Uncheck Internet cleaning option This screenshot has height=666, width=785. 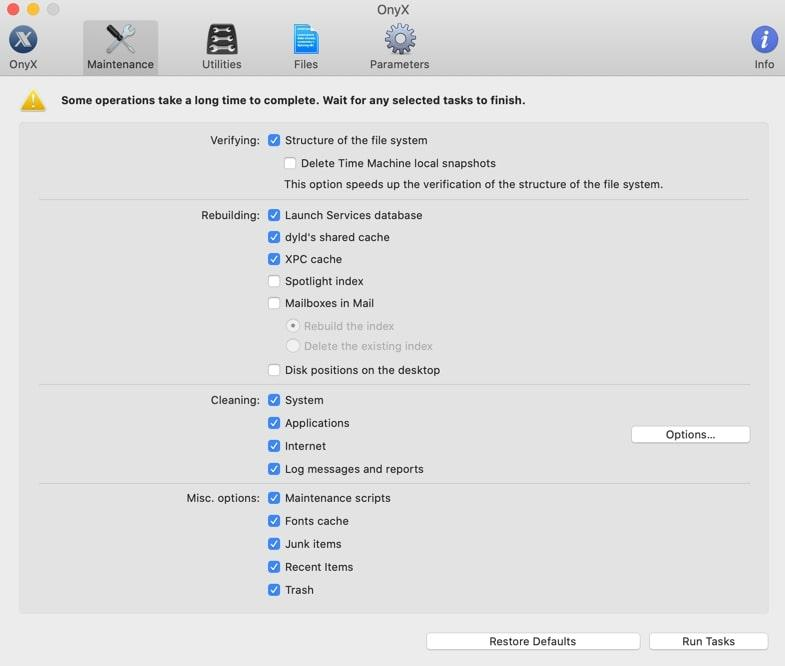tap(274, 446)
